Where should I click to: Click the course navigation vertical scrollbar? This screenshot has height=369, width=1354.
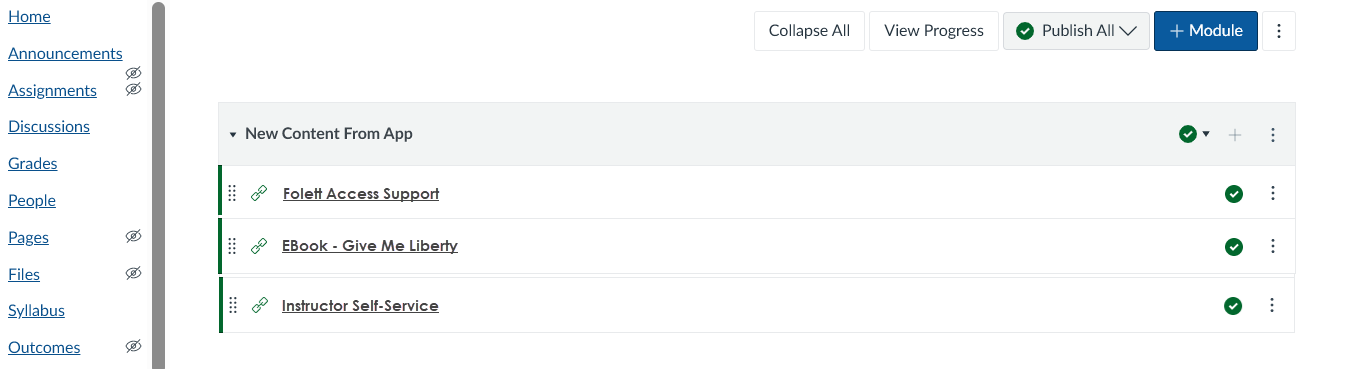click(x=158, y=185)
